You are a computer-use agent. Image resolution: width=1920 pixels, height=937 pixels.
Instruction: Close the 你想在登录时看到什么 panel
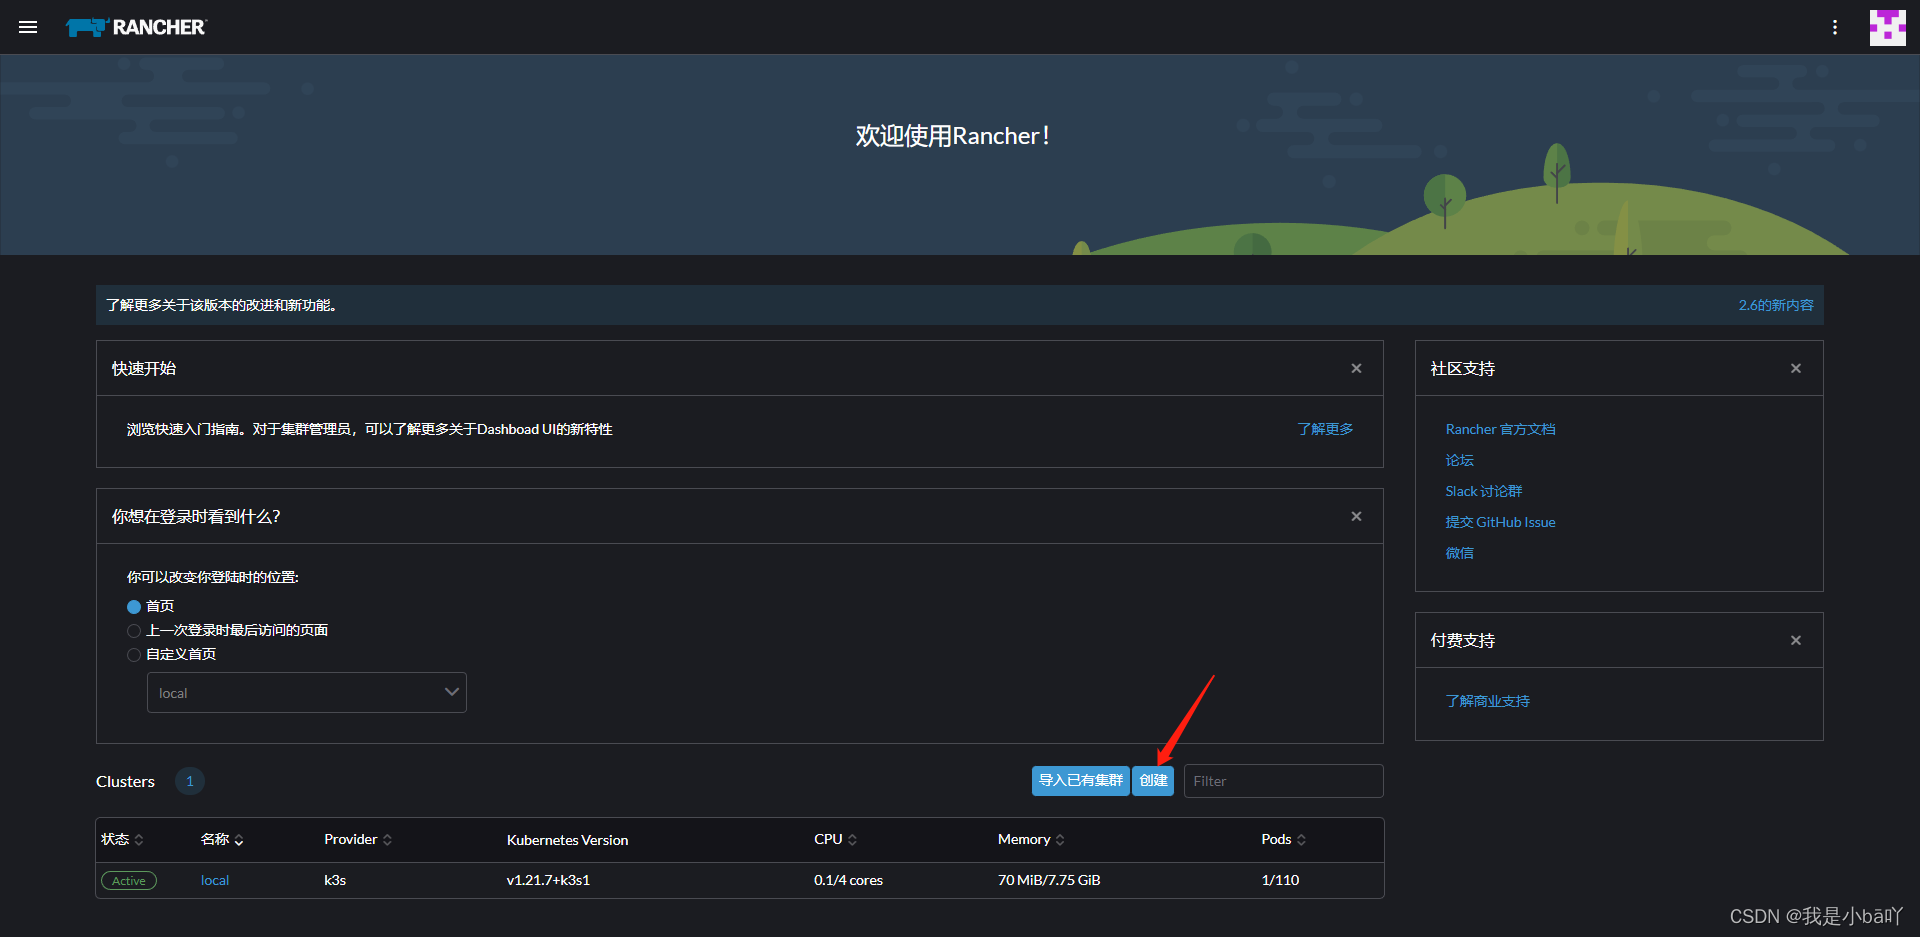coord(1356,516)
